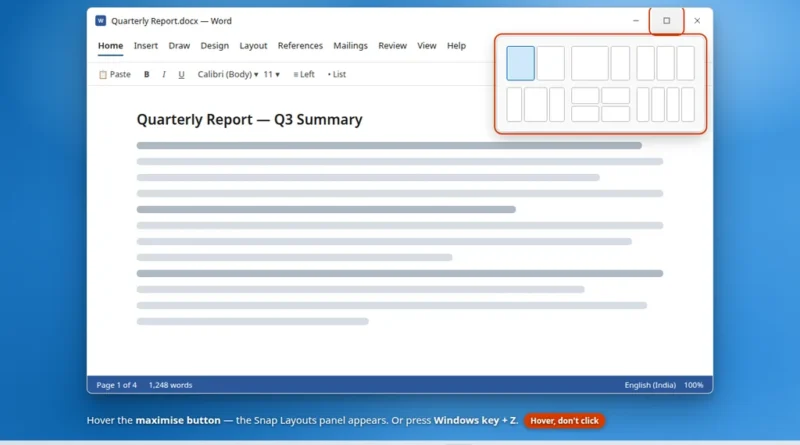Snap to first column of three-equal-columns layout
This screenshot has height=445, width=800.
tap(645, 63)
